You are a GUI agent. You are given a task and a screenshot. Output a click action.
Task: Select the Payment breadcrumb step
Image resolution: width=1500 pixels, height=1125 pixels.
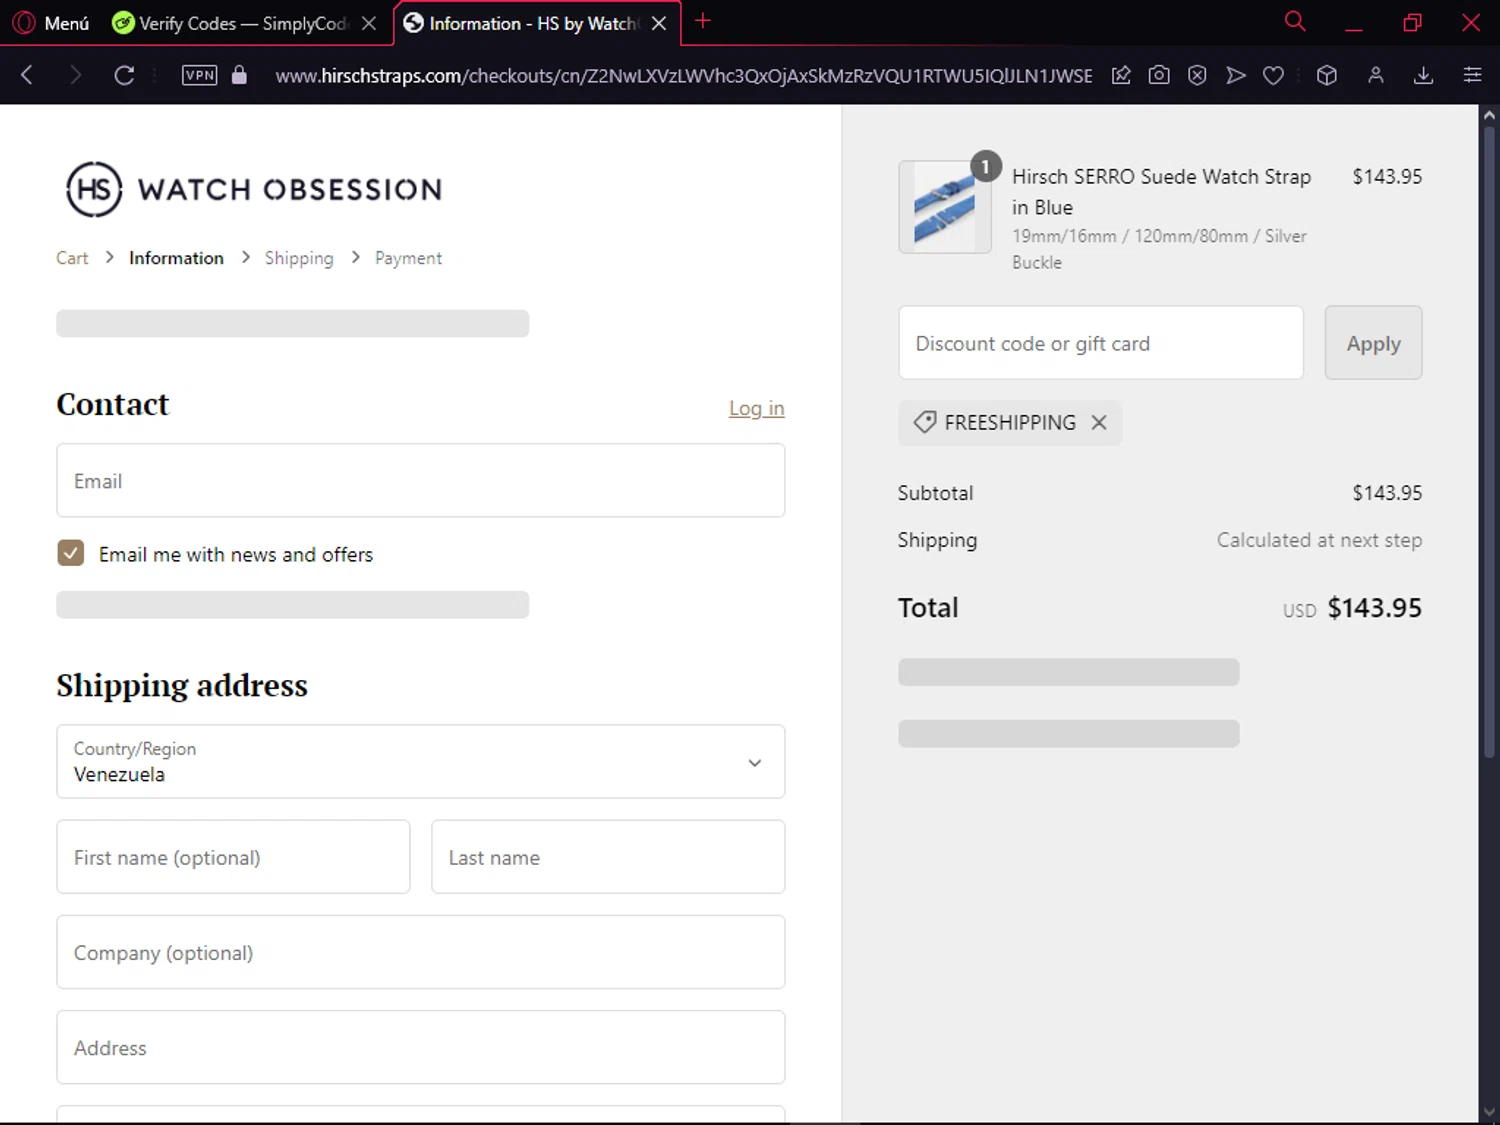click(x=408, y=258)
